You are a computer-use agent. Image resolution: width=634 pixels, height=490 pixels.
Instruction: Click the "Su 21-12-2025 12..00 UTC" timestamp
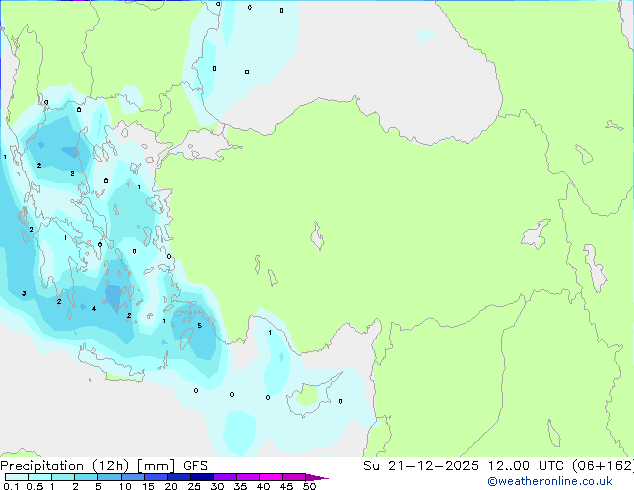pyautogui.click(x=466, y=466)
